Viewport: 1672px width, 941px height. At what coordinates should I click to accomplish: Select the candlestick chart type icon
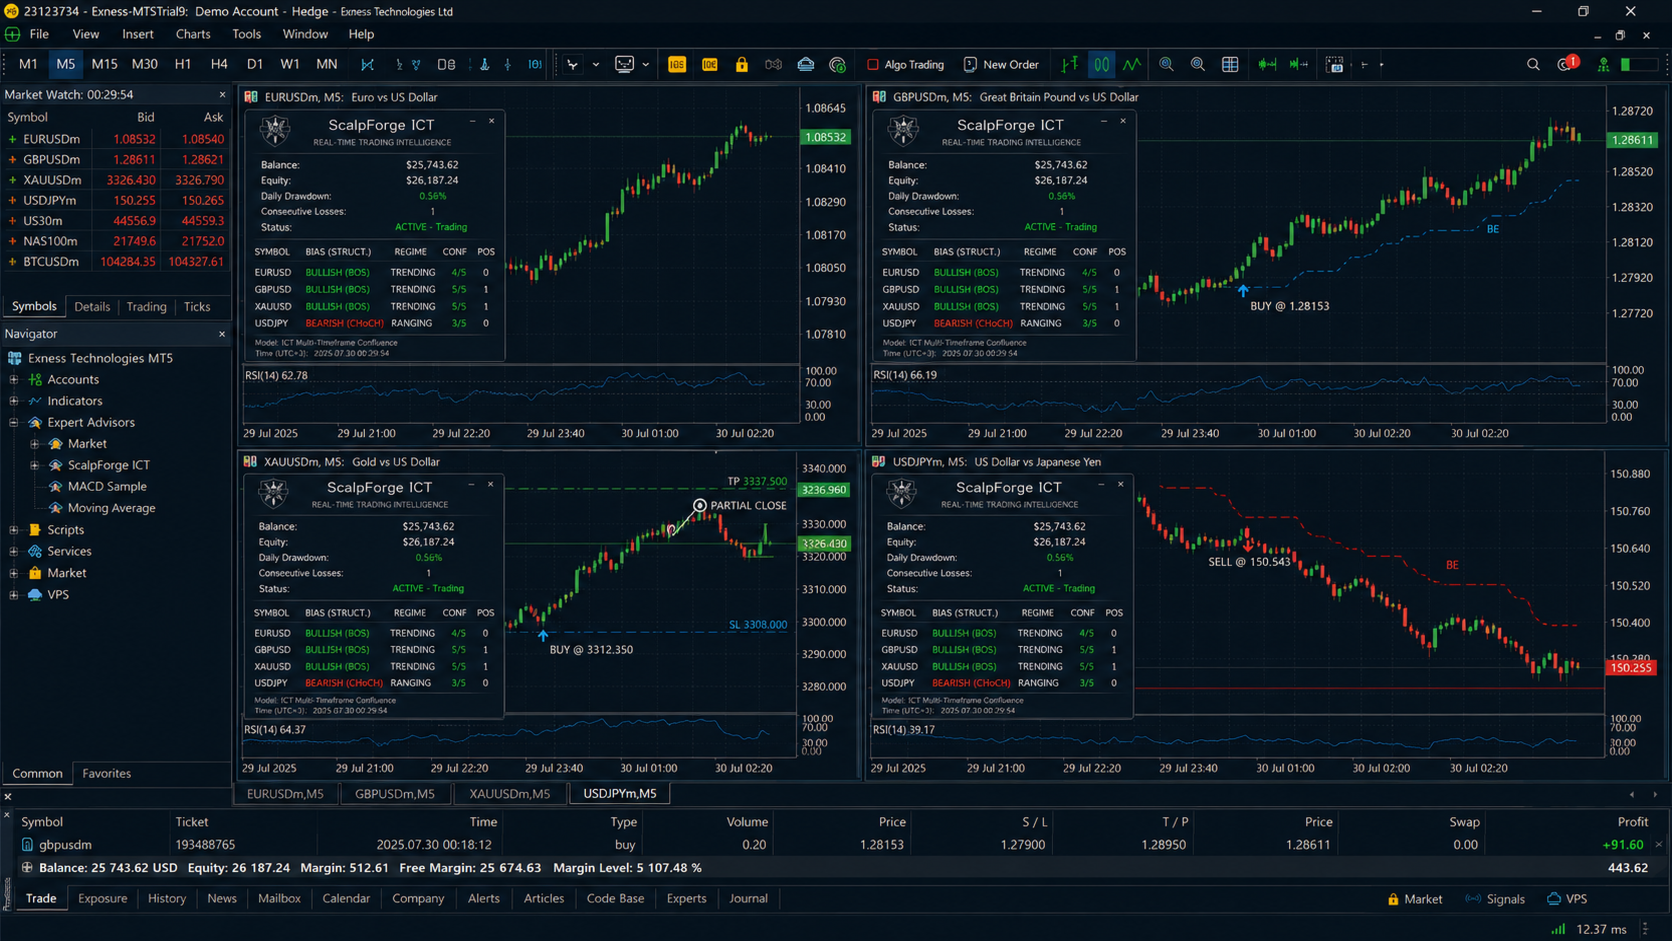1101,65
